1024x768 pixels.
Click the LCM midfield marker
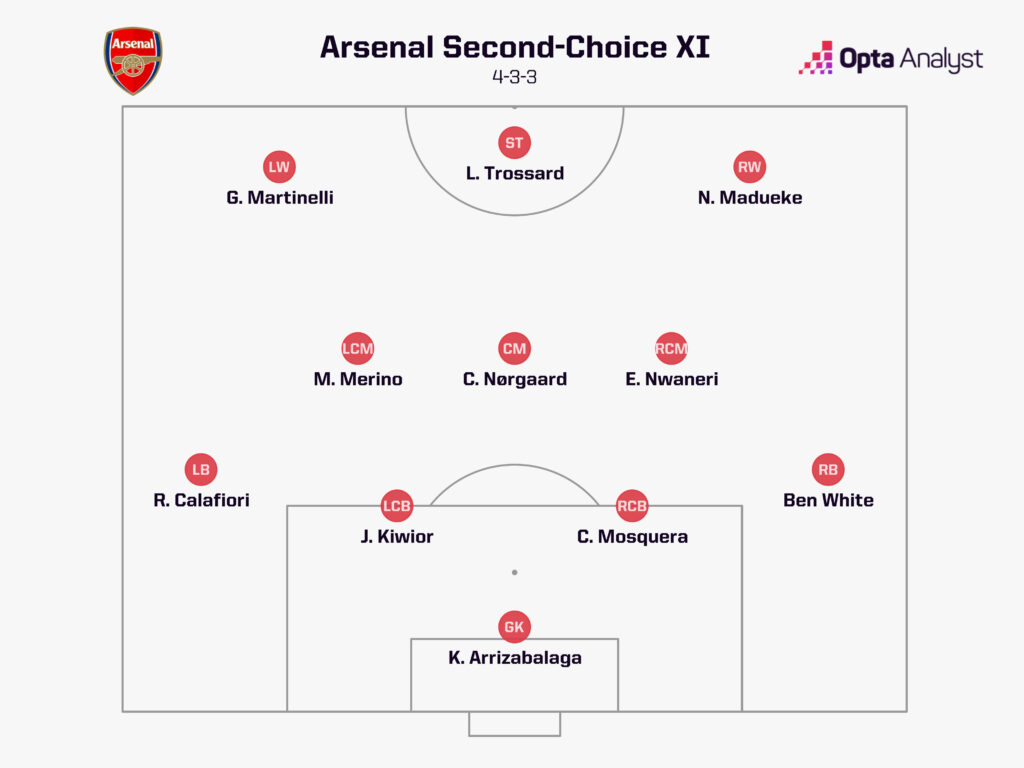(357, 348)
